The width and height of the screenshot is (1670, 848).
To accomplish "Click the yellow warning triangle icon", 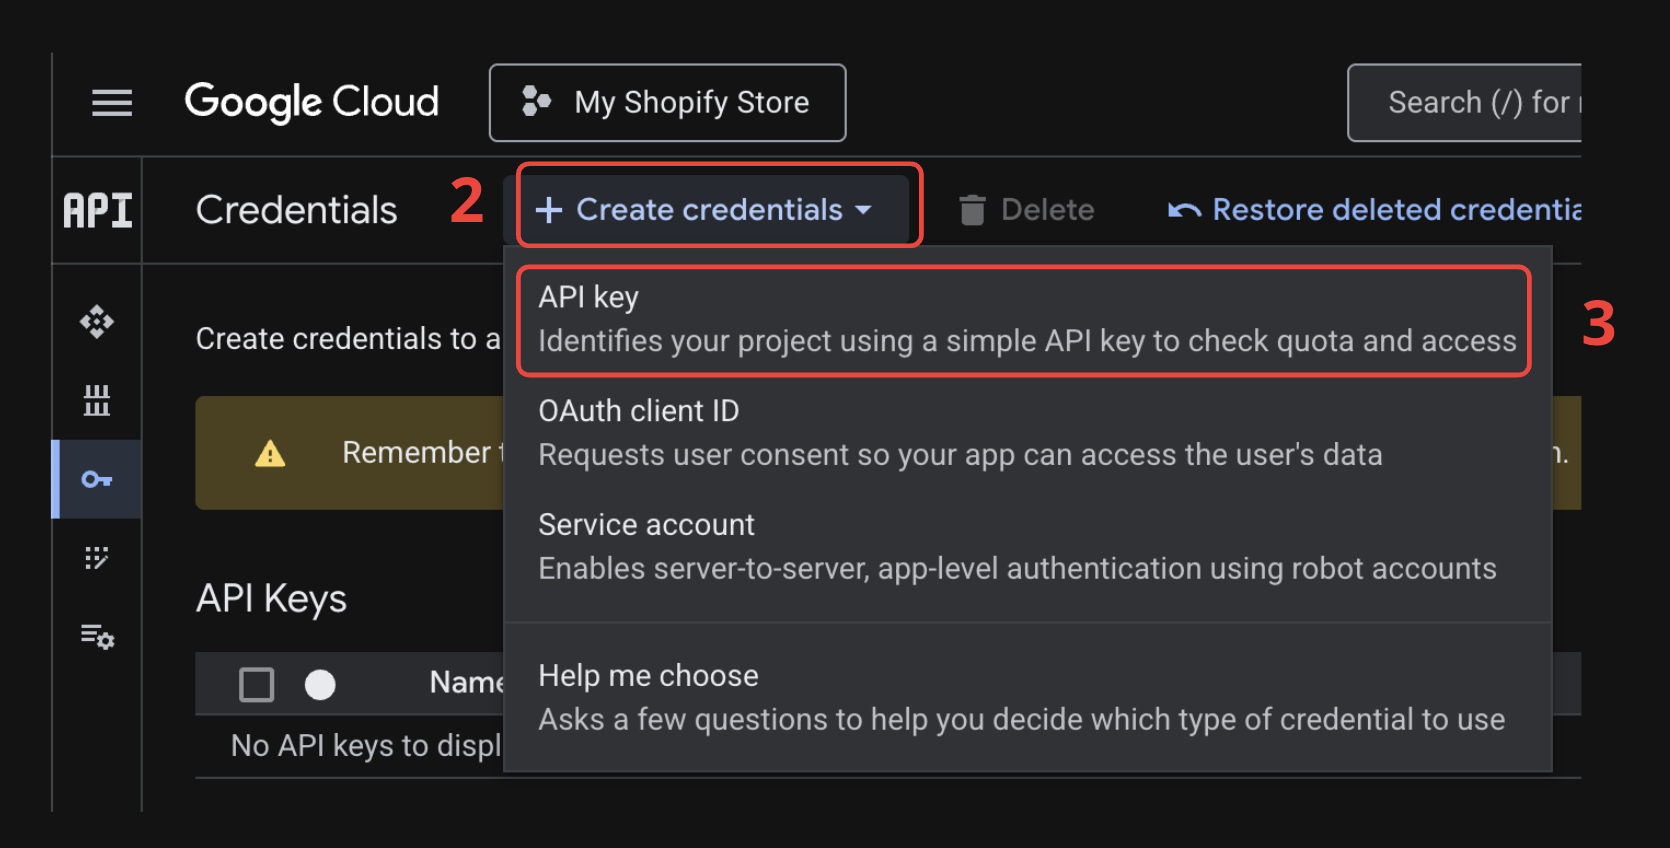I will 270,454.
